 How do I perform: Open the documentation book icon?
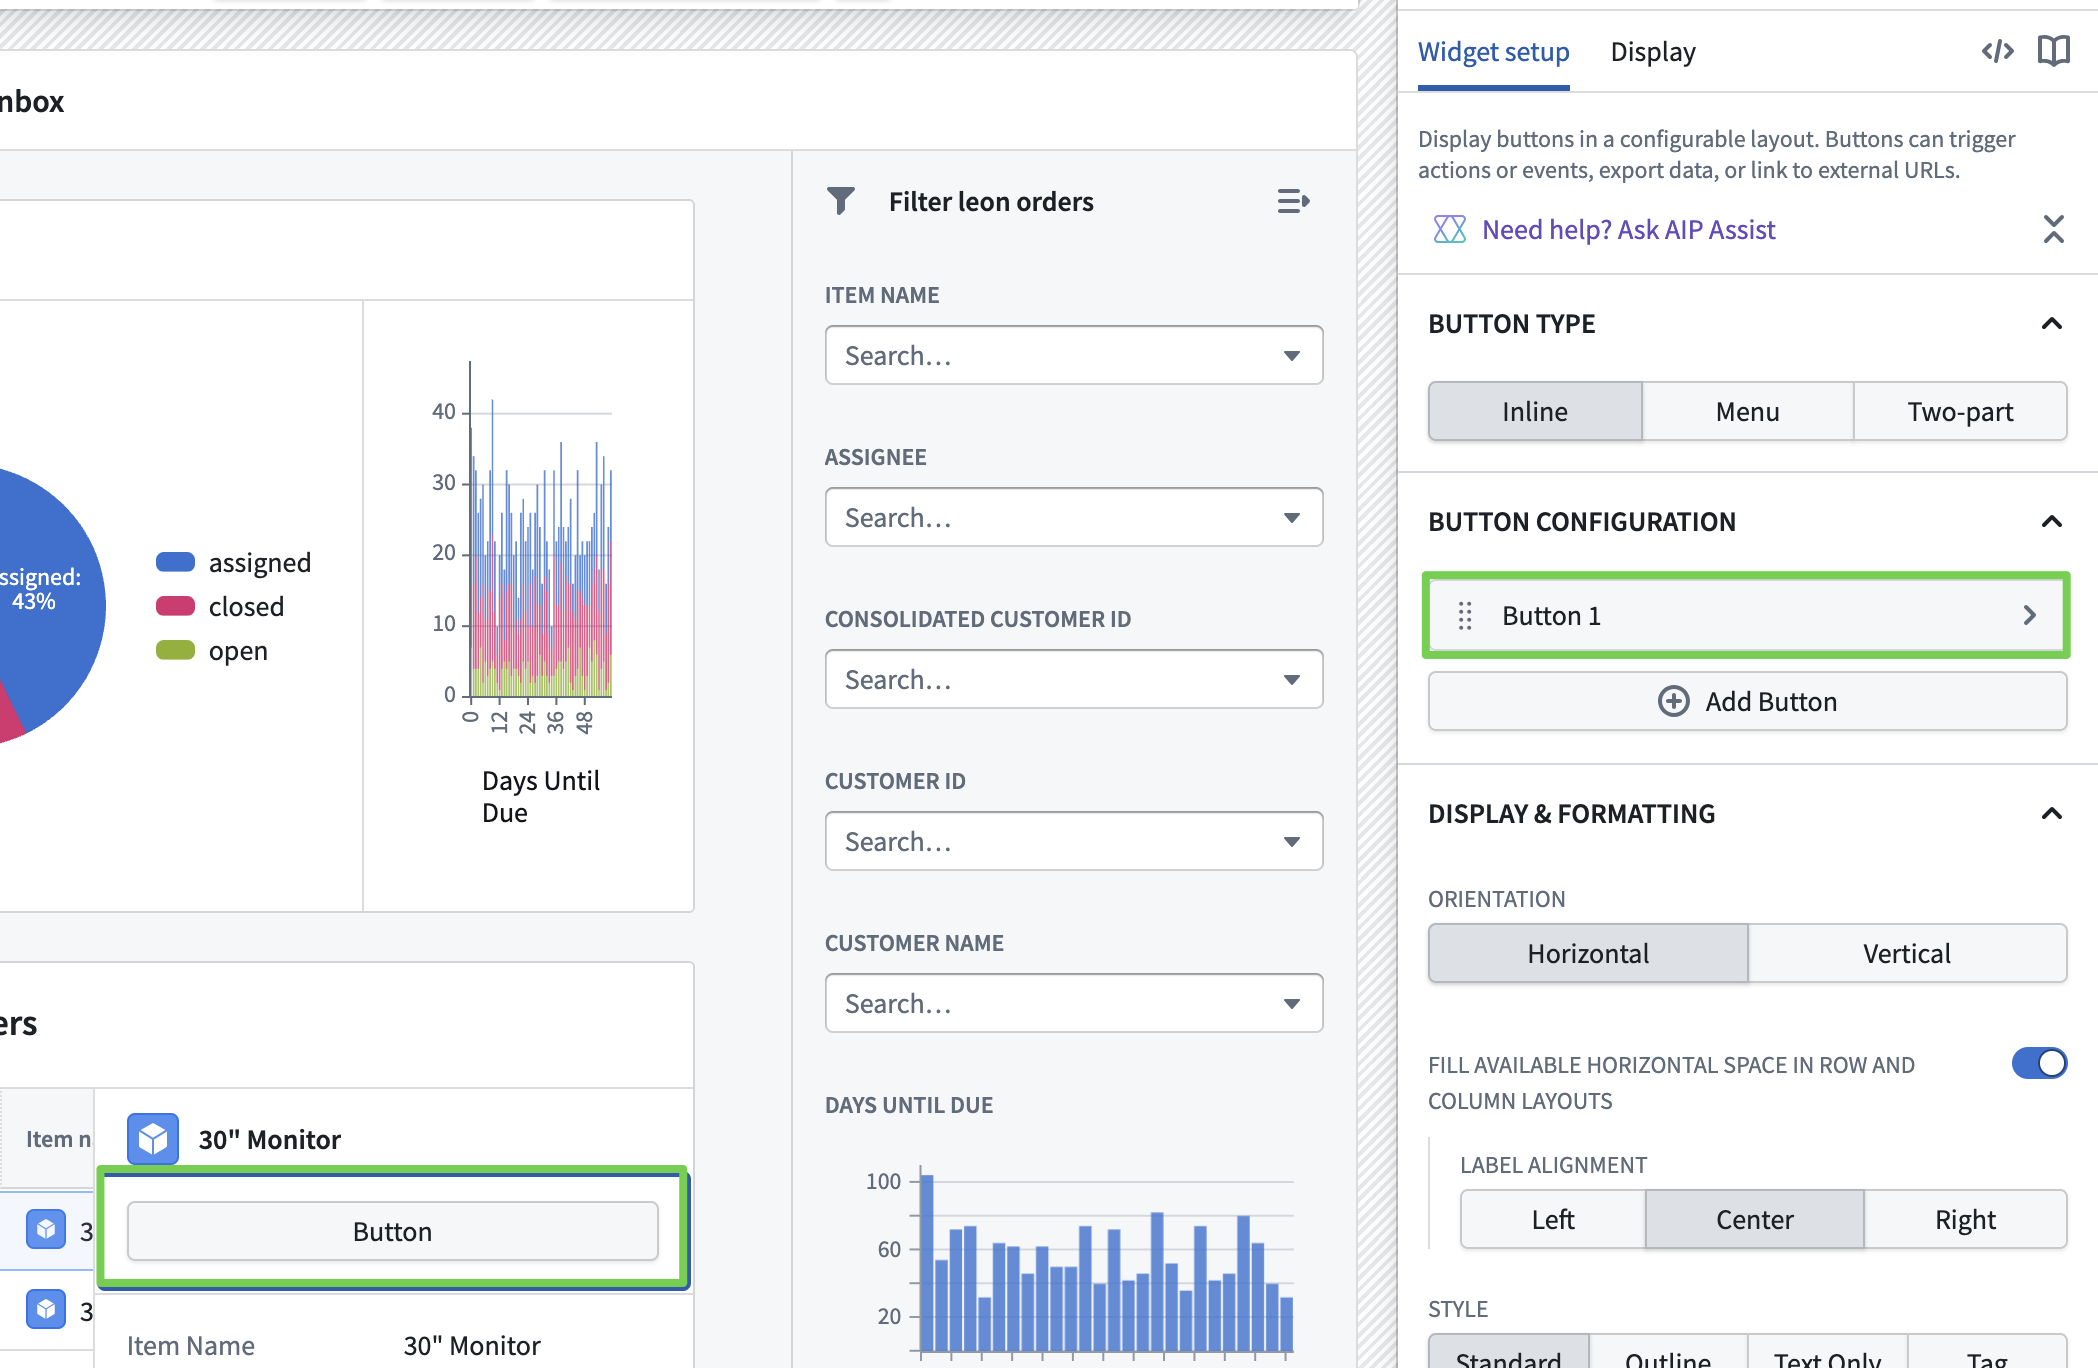click(x=2053, y=51)
